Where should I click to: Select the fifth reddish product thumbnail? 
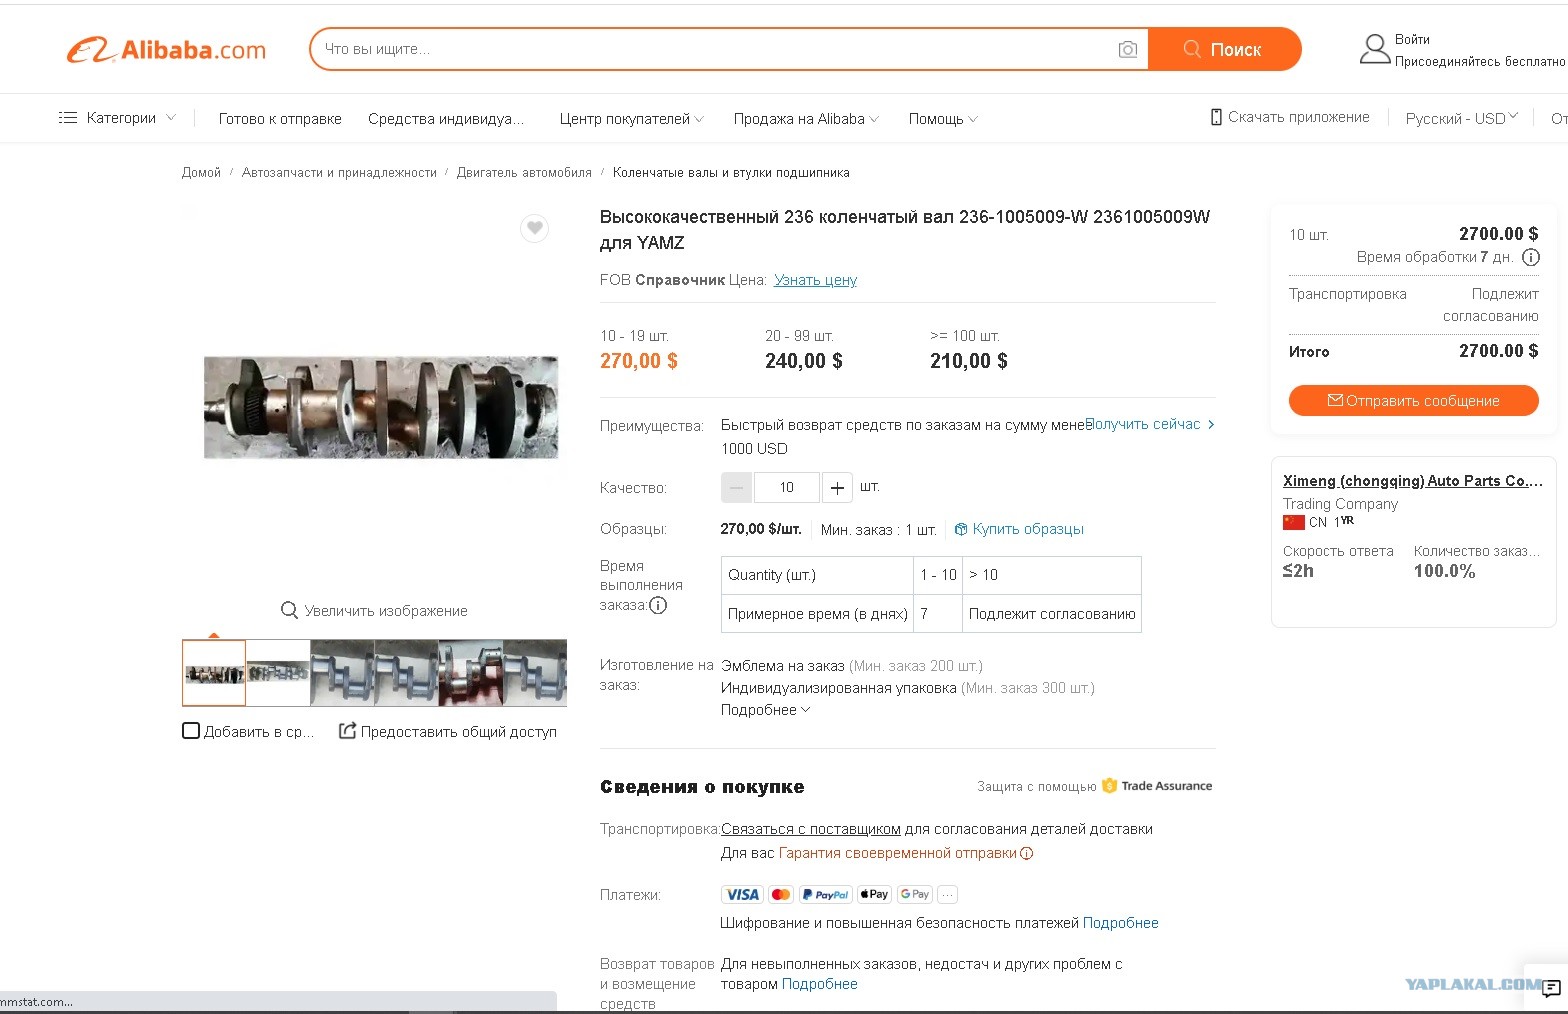[x=470, y=673]
